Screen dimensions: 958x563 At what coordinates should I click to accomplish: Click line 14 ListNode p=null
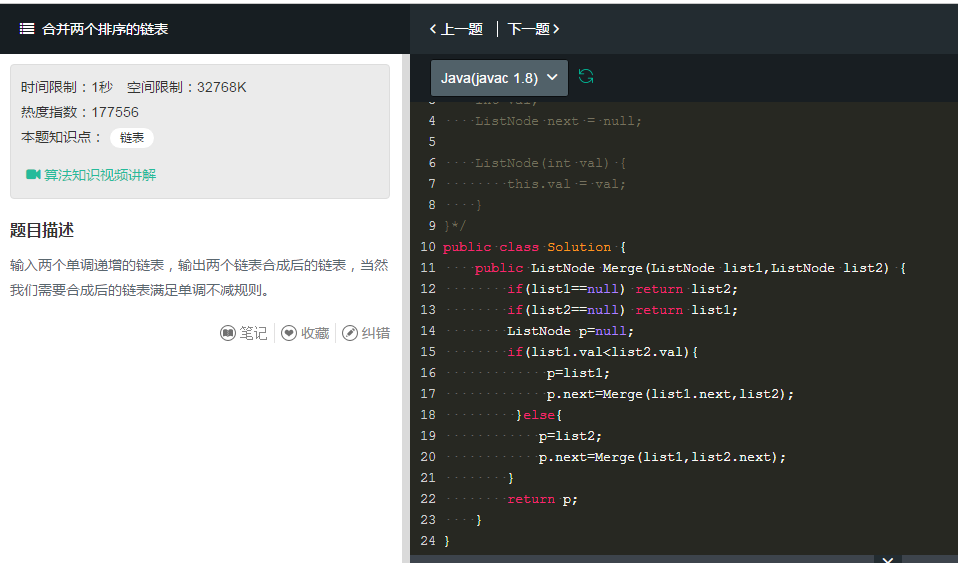coord(571,331)
